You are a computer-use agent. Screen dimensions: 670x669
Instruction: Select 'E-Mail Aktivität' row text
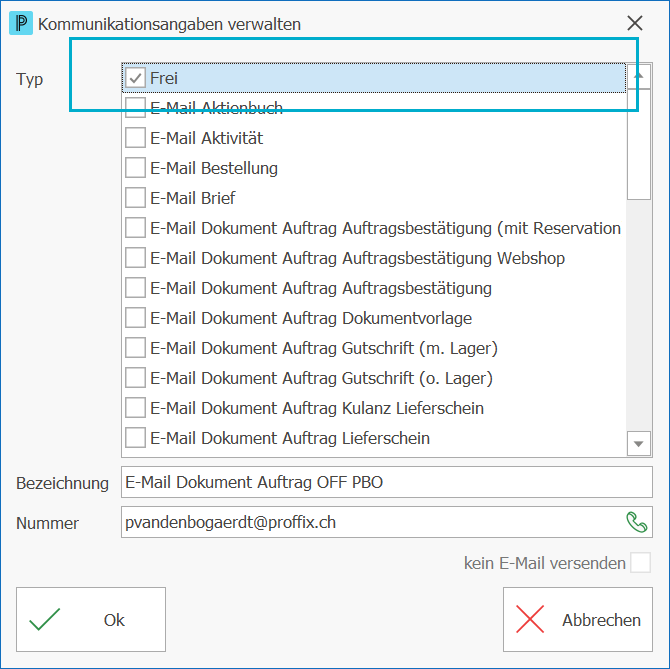tap(207, 138)
